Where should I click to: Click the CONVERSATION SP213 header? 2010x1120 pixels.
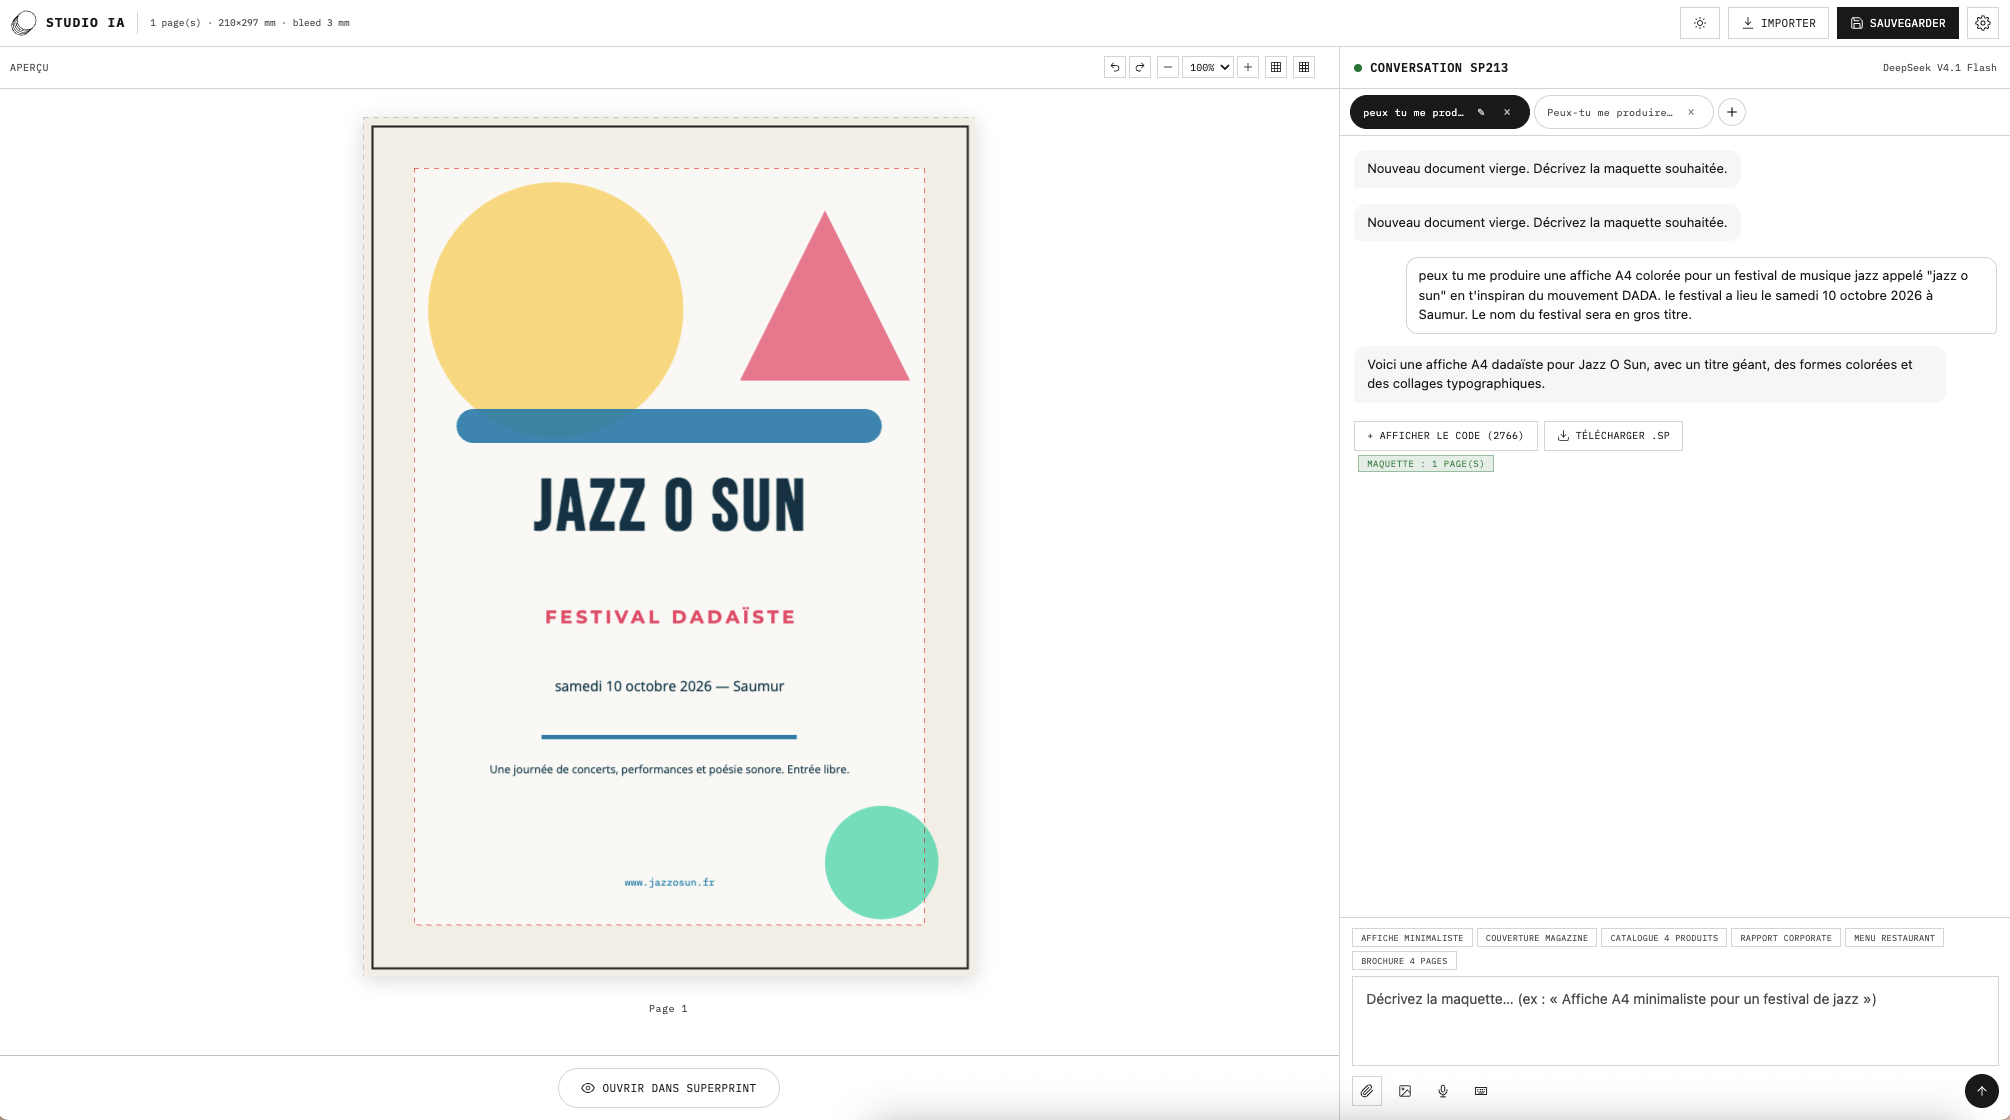pos(1439,68)
